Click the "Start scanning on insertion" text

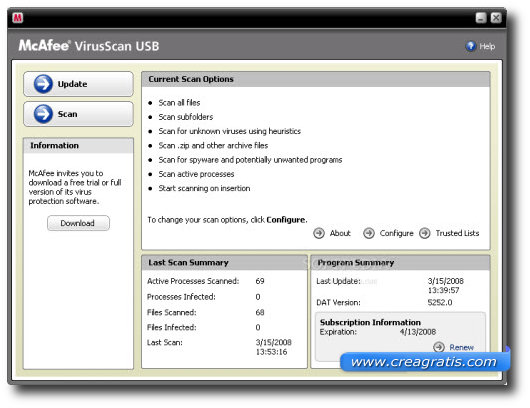(x=204, y=188)
